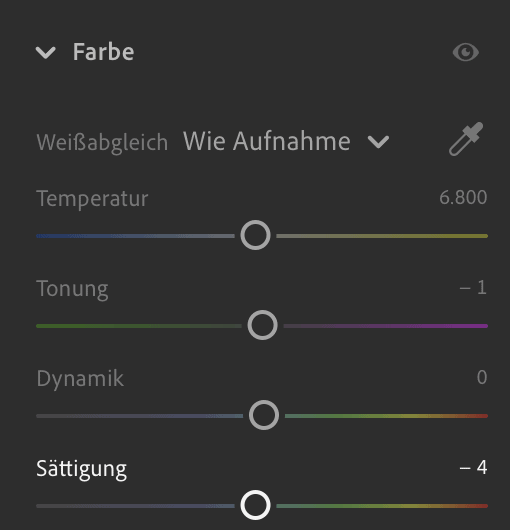Click the Sättigung value field

coord(473,468)
